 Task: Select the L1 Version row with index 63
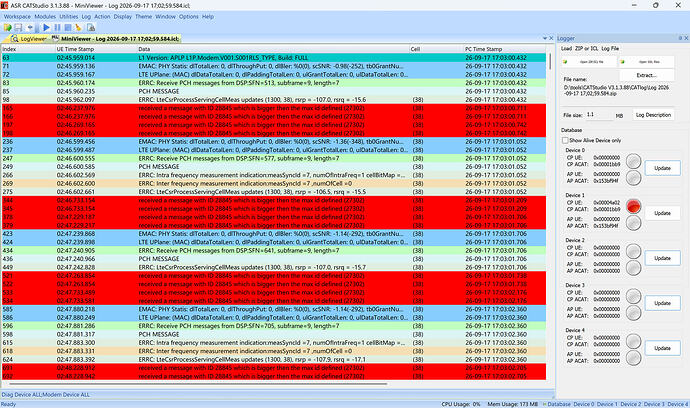pos(274,58)
